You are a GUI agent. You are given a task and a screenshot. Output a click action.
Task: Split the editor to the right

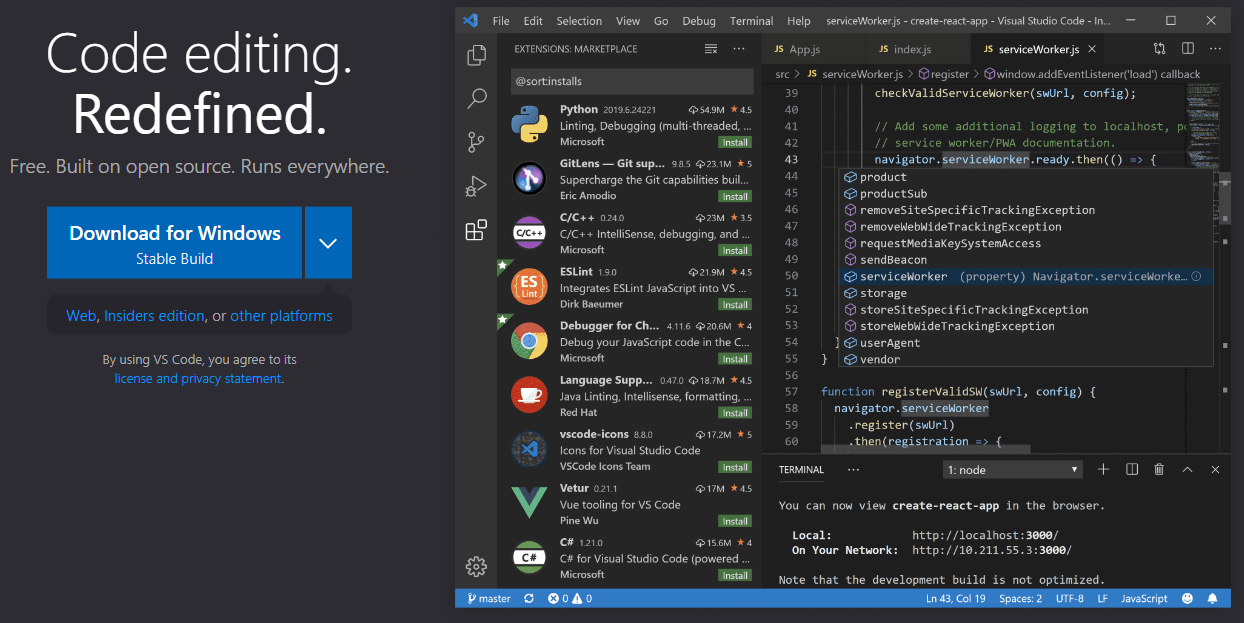1188,48
